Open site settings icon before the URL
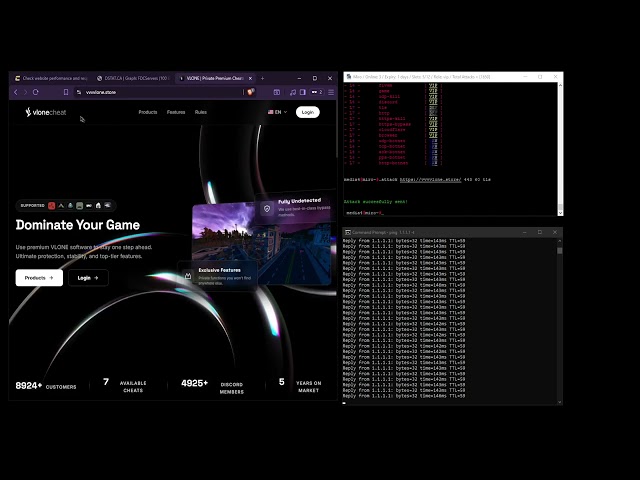 tap(79, 92)
